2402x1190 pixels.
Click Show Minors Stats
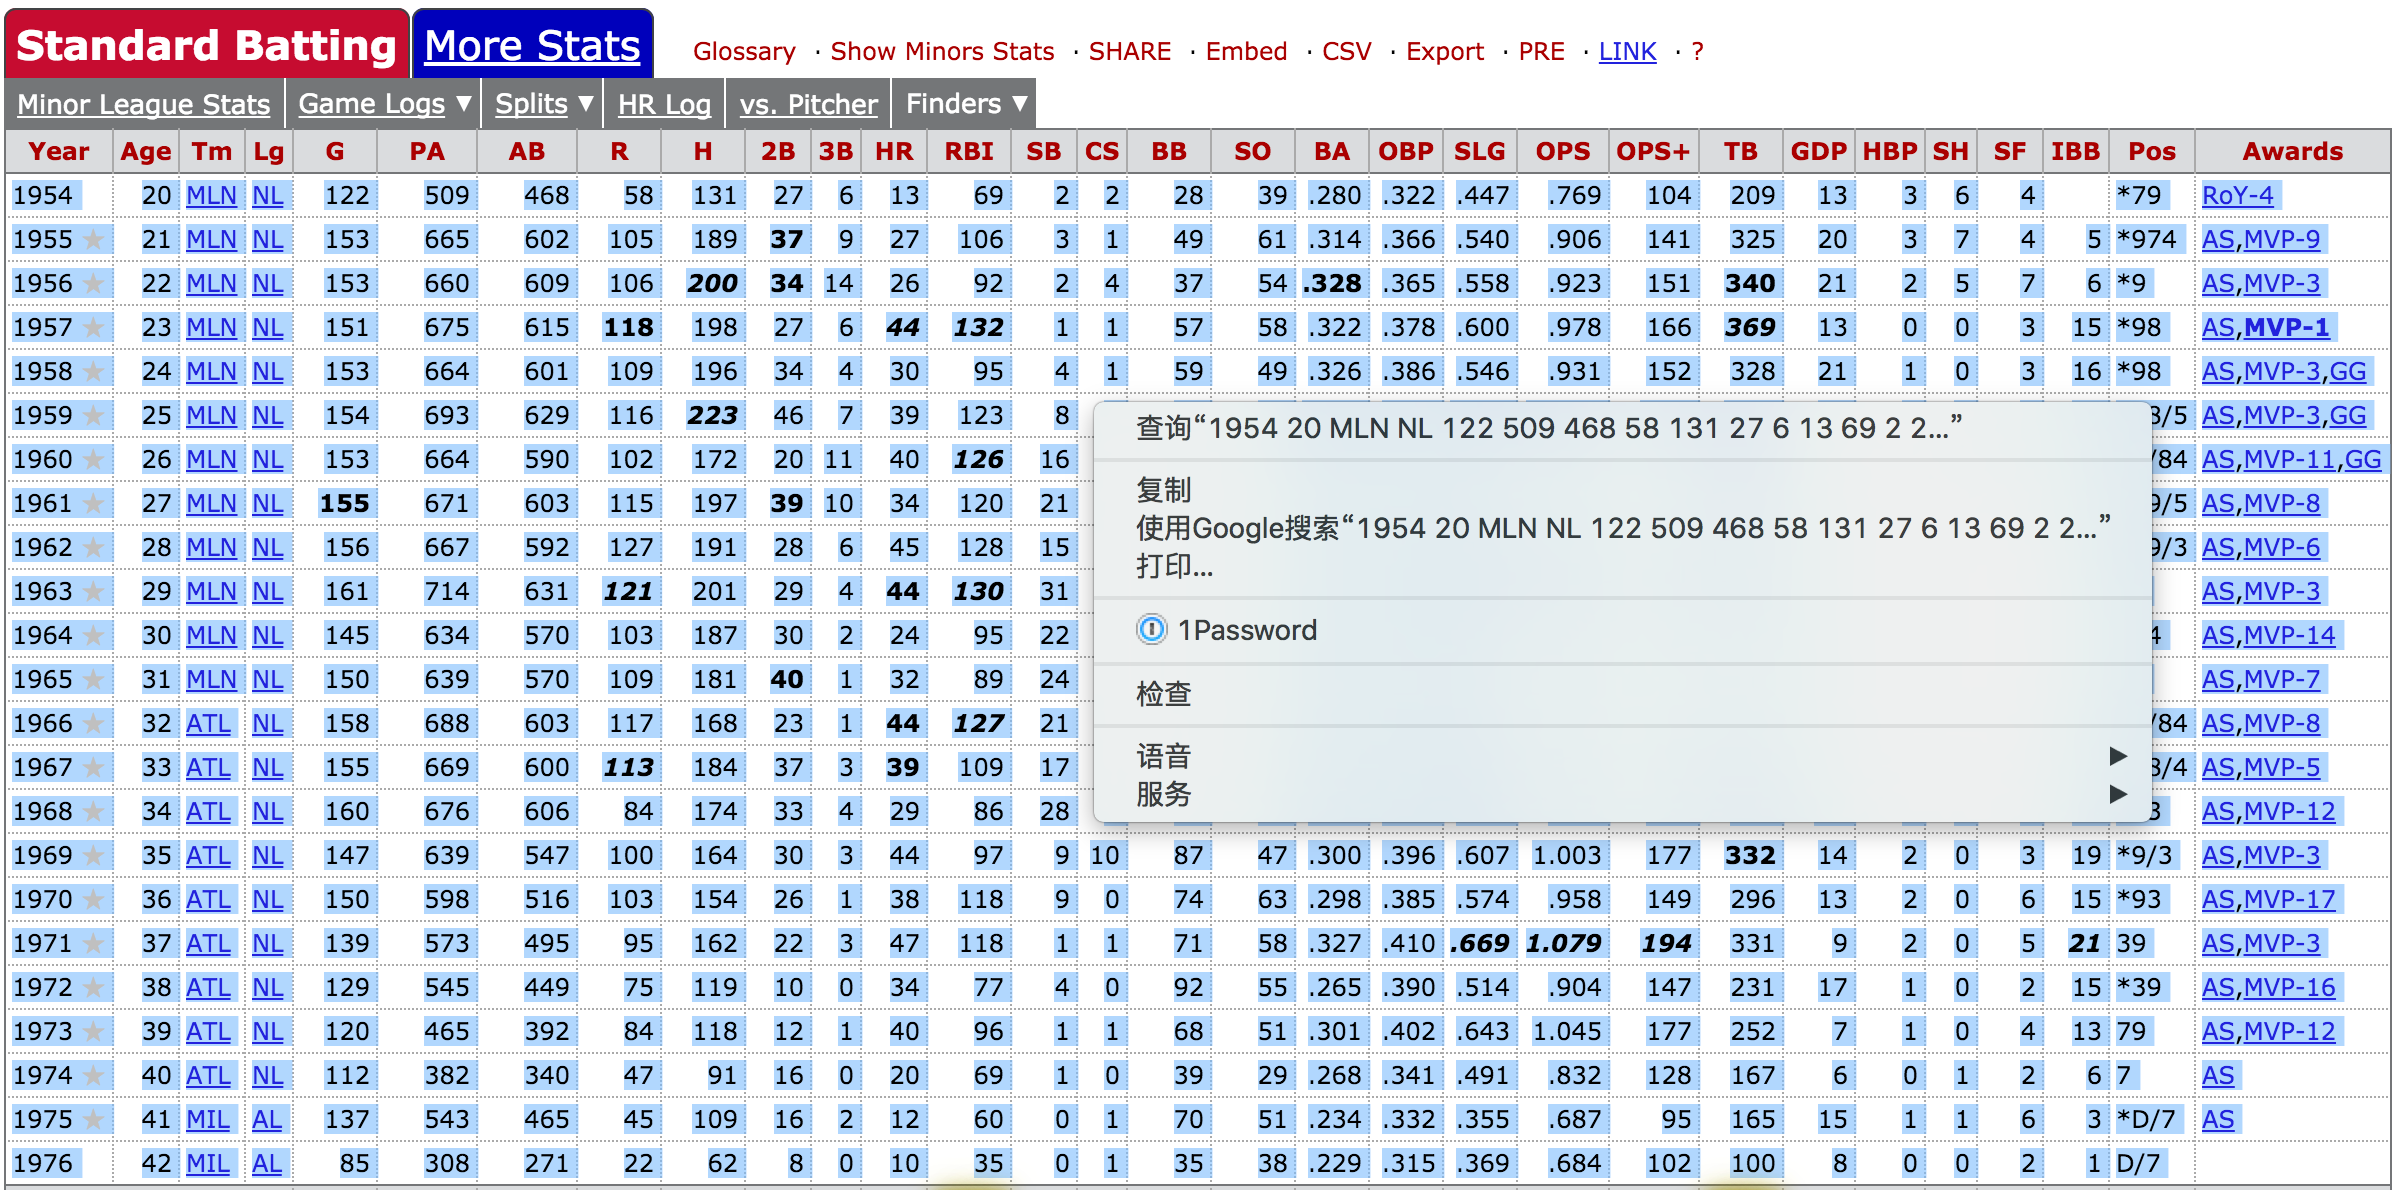(x=942, y=51)
